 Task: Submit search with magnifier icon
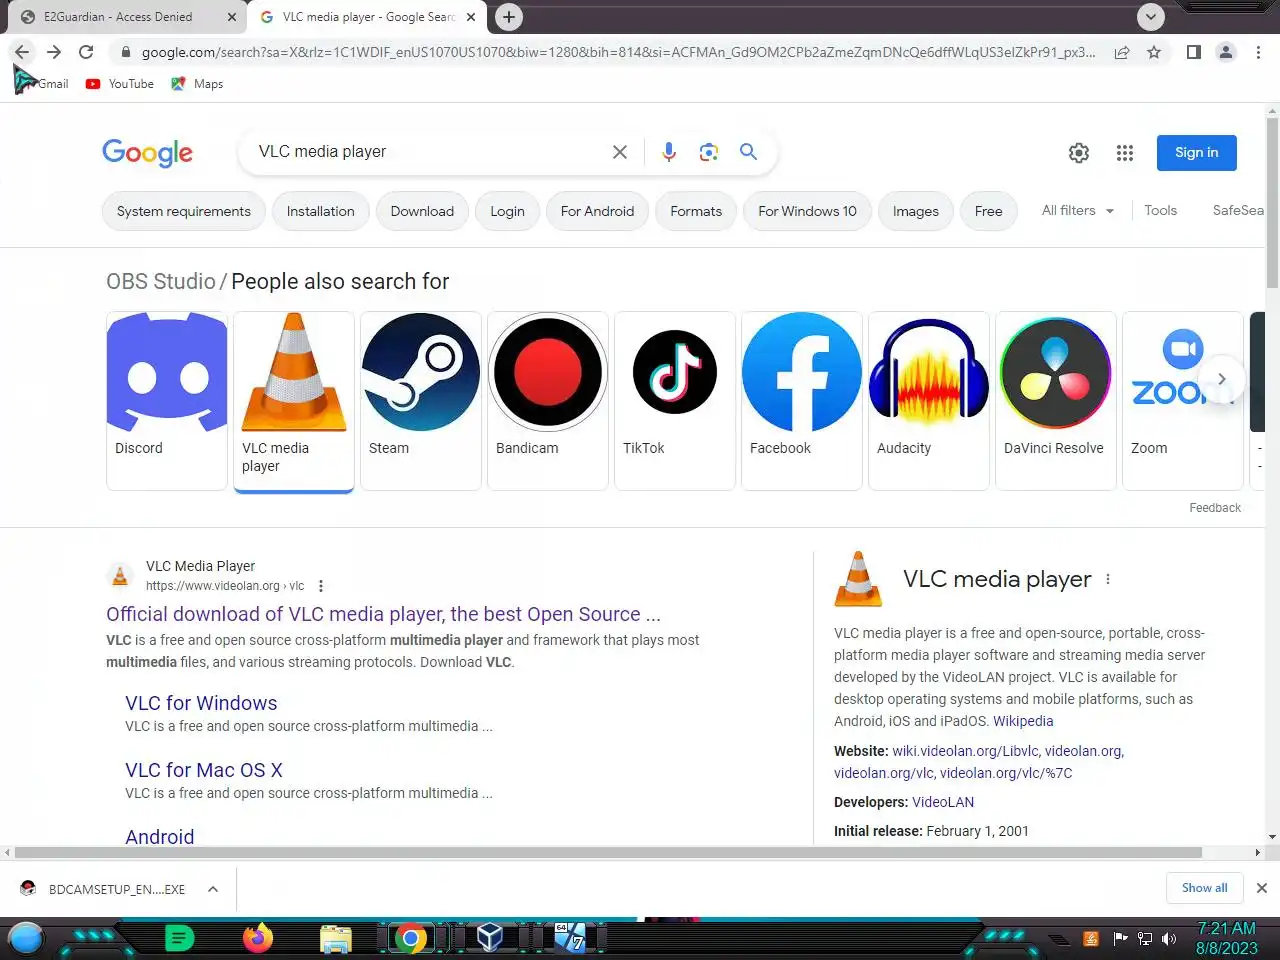coord(748,152)
